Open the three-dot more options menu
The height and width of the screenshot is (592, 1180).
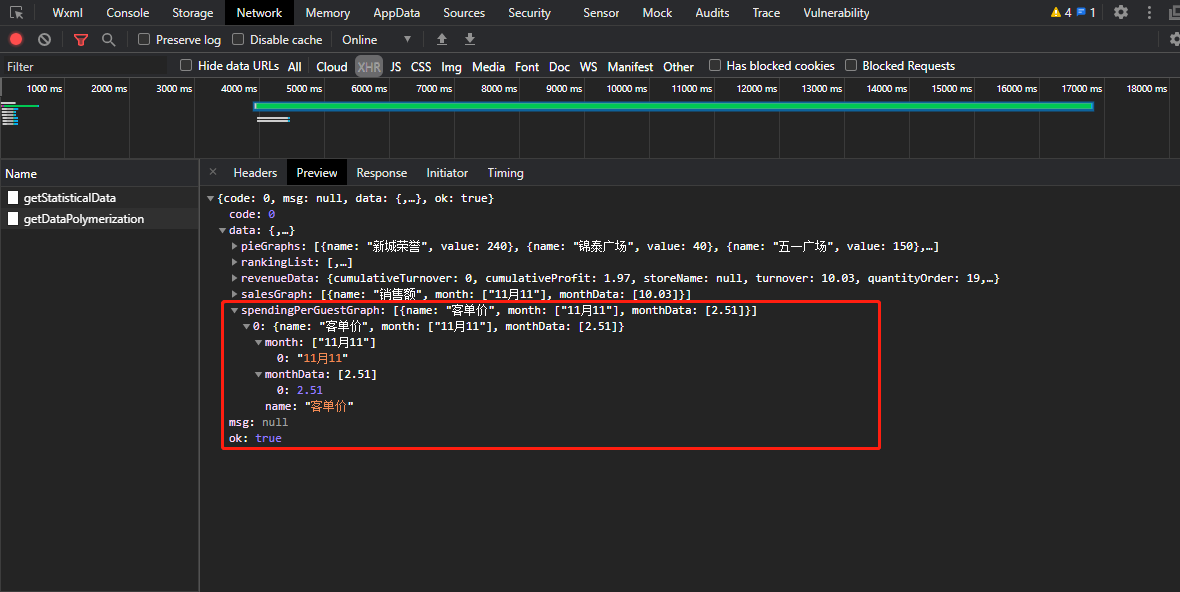(1149, 12)
